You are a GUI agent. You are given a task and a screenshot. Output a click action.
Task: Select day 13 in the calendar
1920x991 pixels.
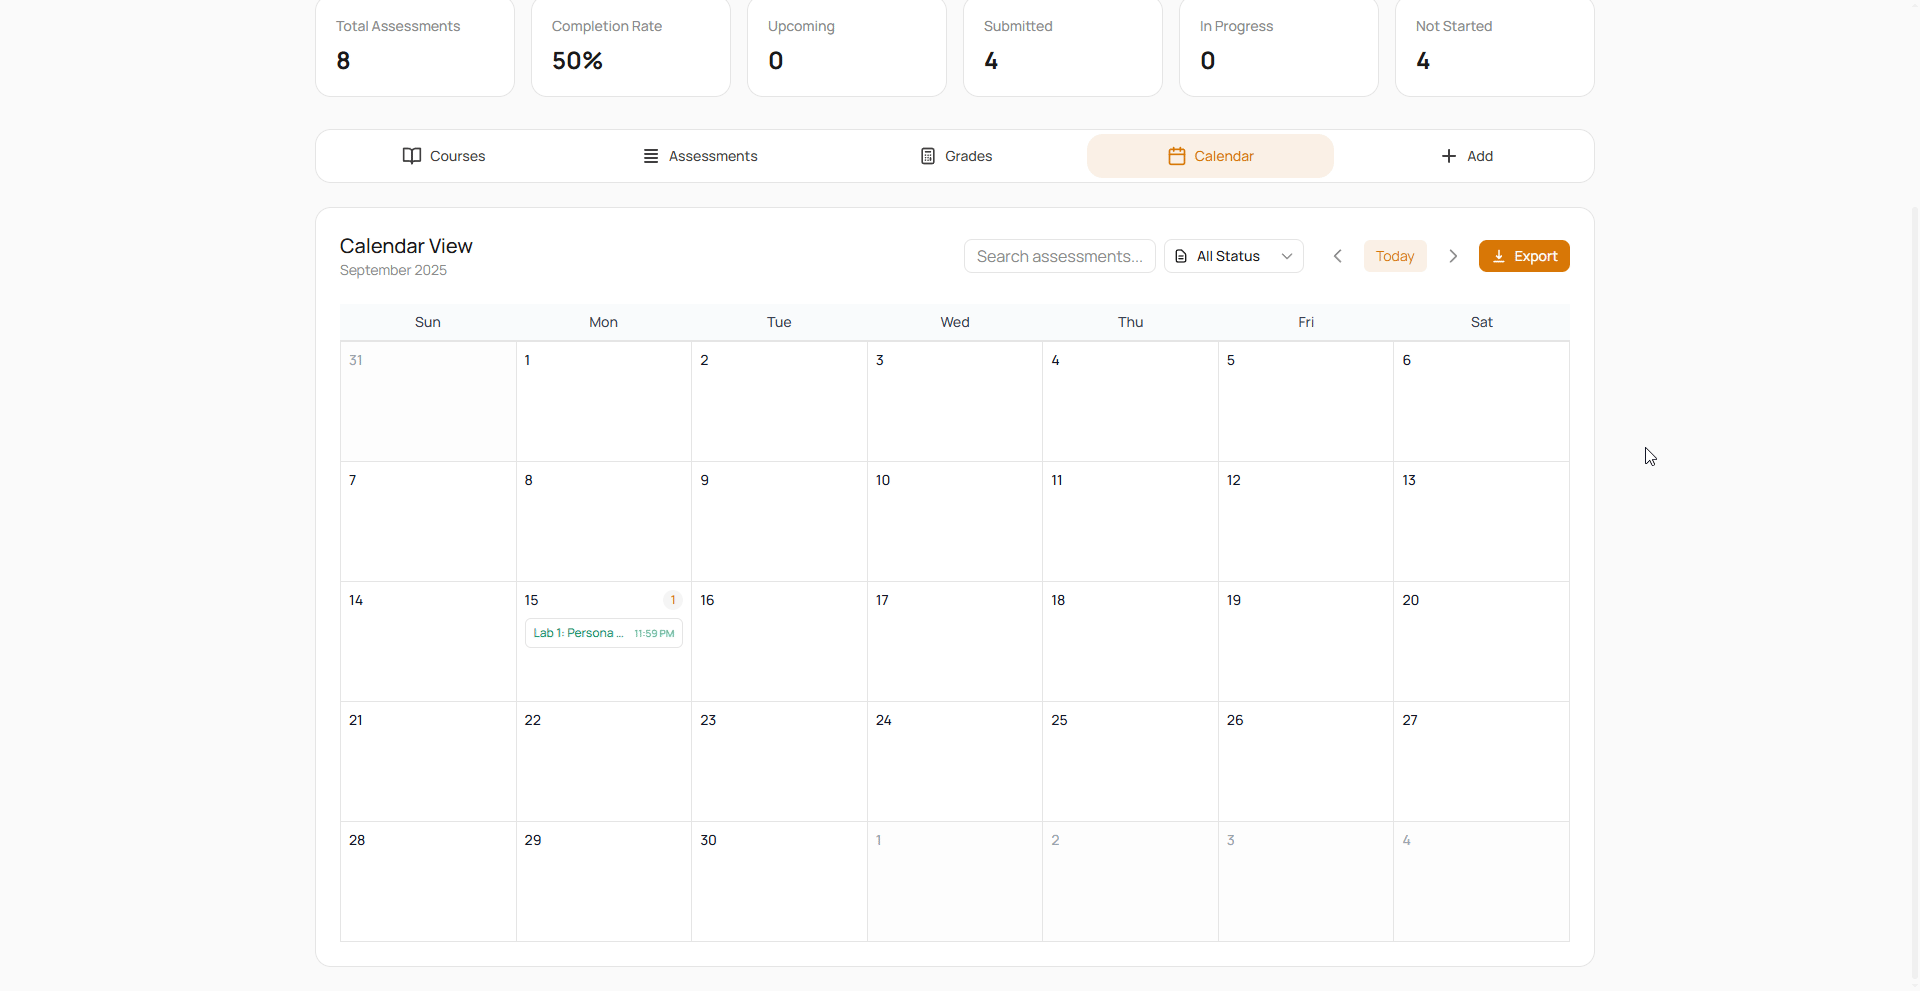coord(1481,522)
